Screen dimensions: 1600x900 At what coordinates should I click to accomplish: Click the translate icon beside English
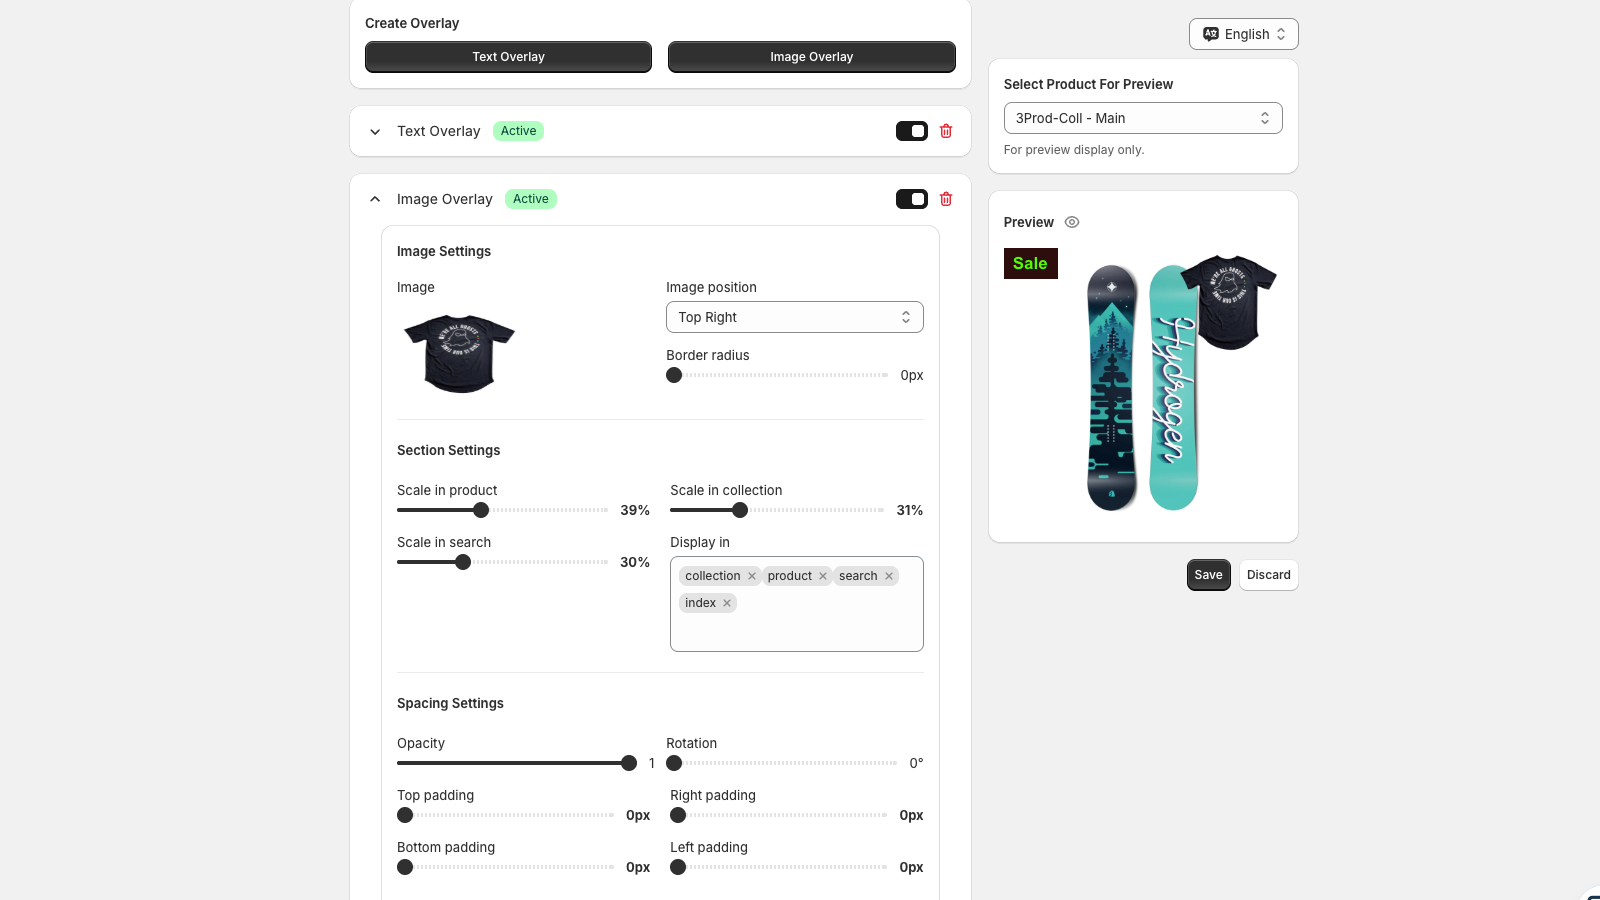1210,33
